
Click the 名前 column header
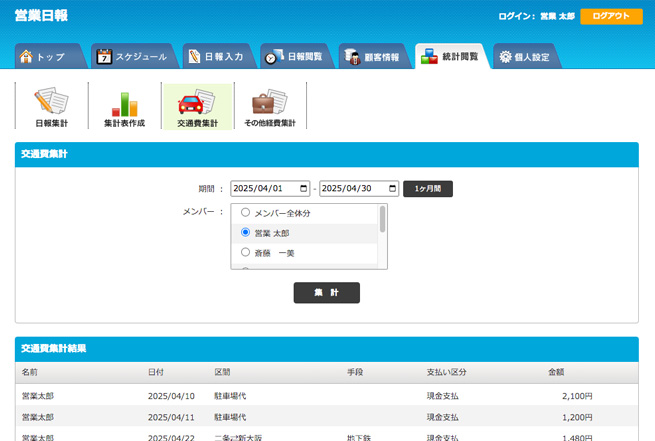(x=30, y=372)
